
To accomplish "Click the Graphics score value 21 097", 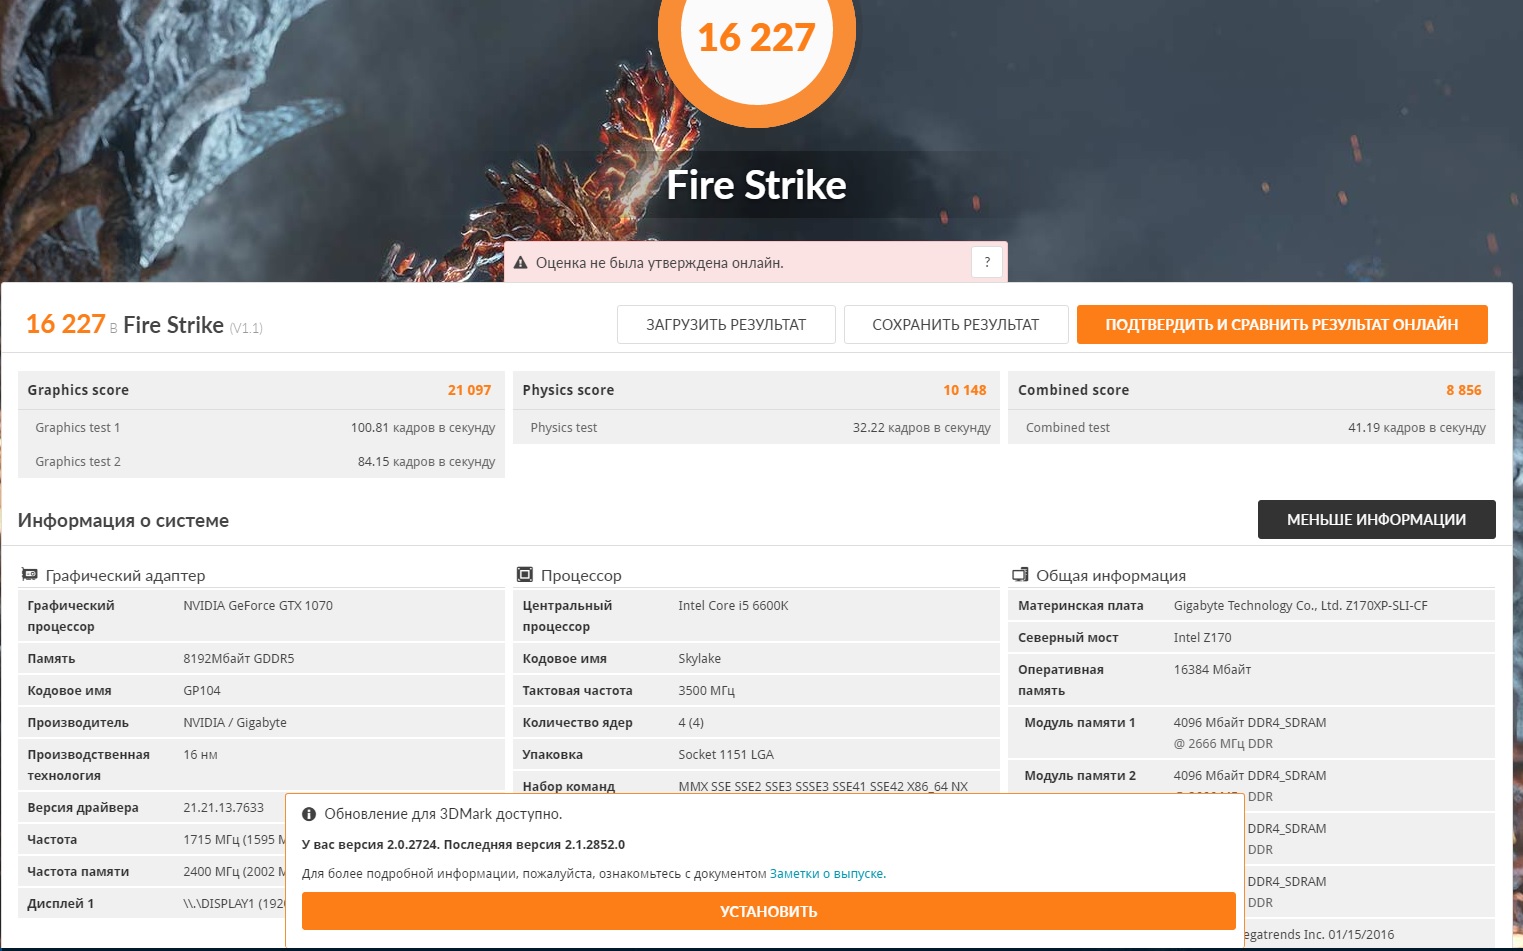I will (x=469, y=390).
